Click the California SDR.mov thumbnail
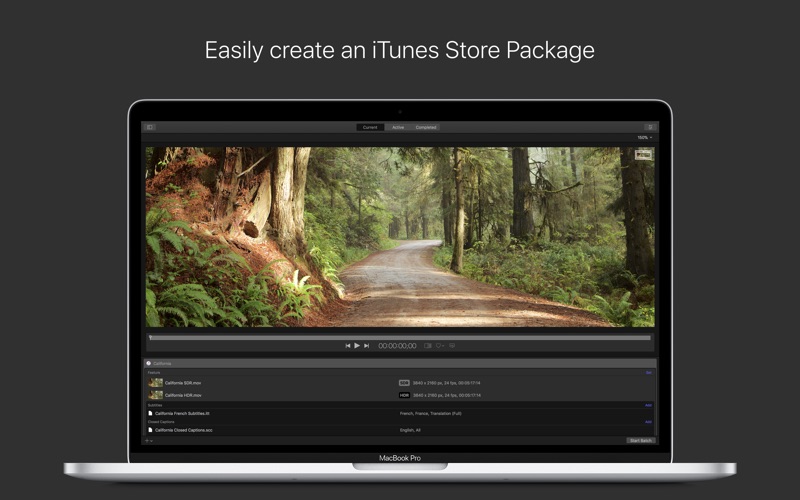This screenshot has height=500, width=800. pos(156,383)
